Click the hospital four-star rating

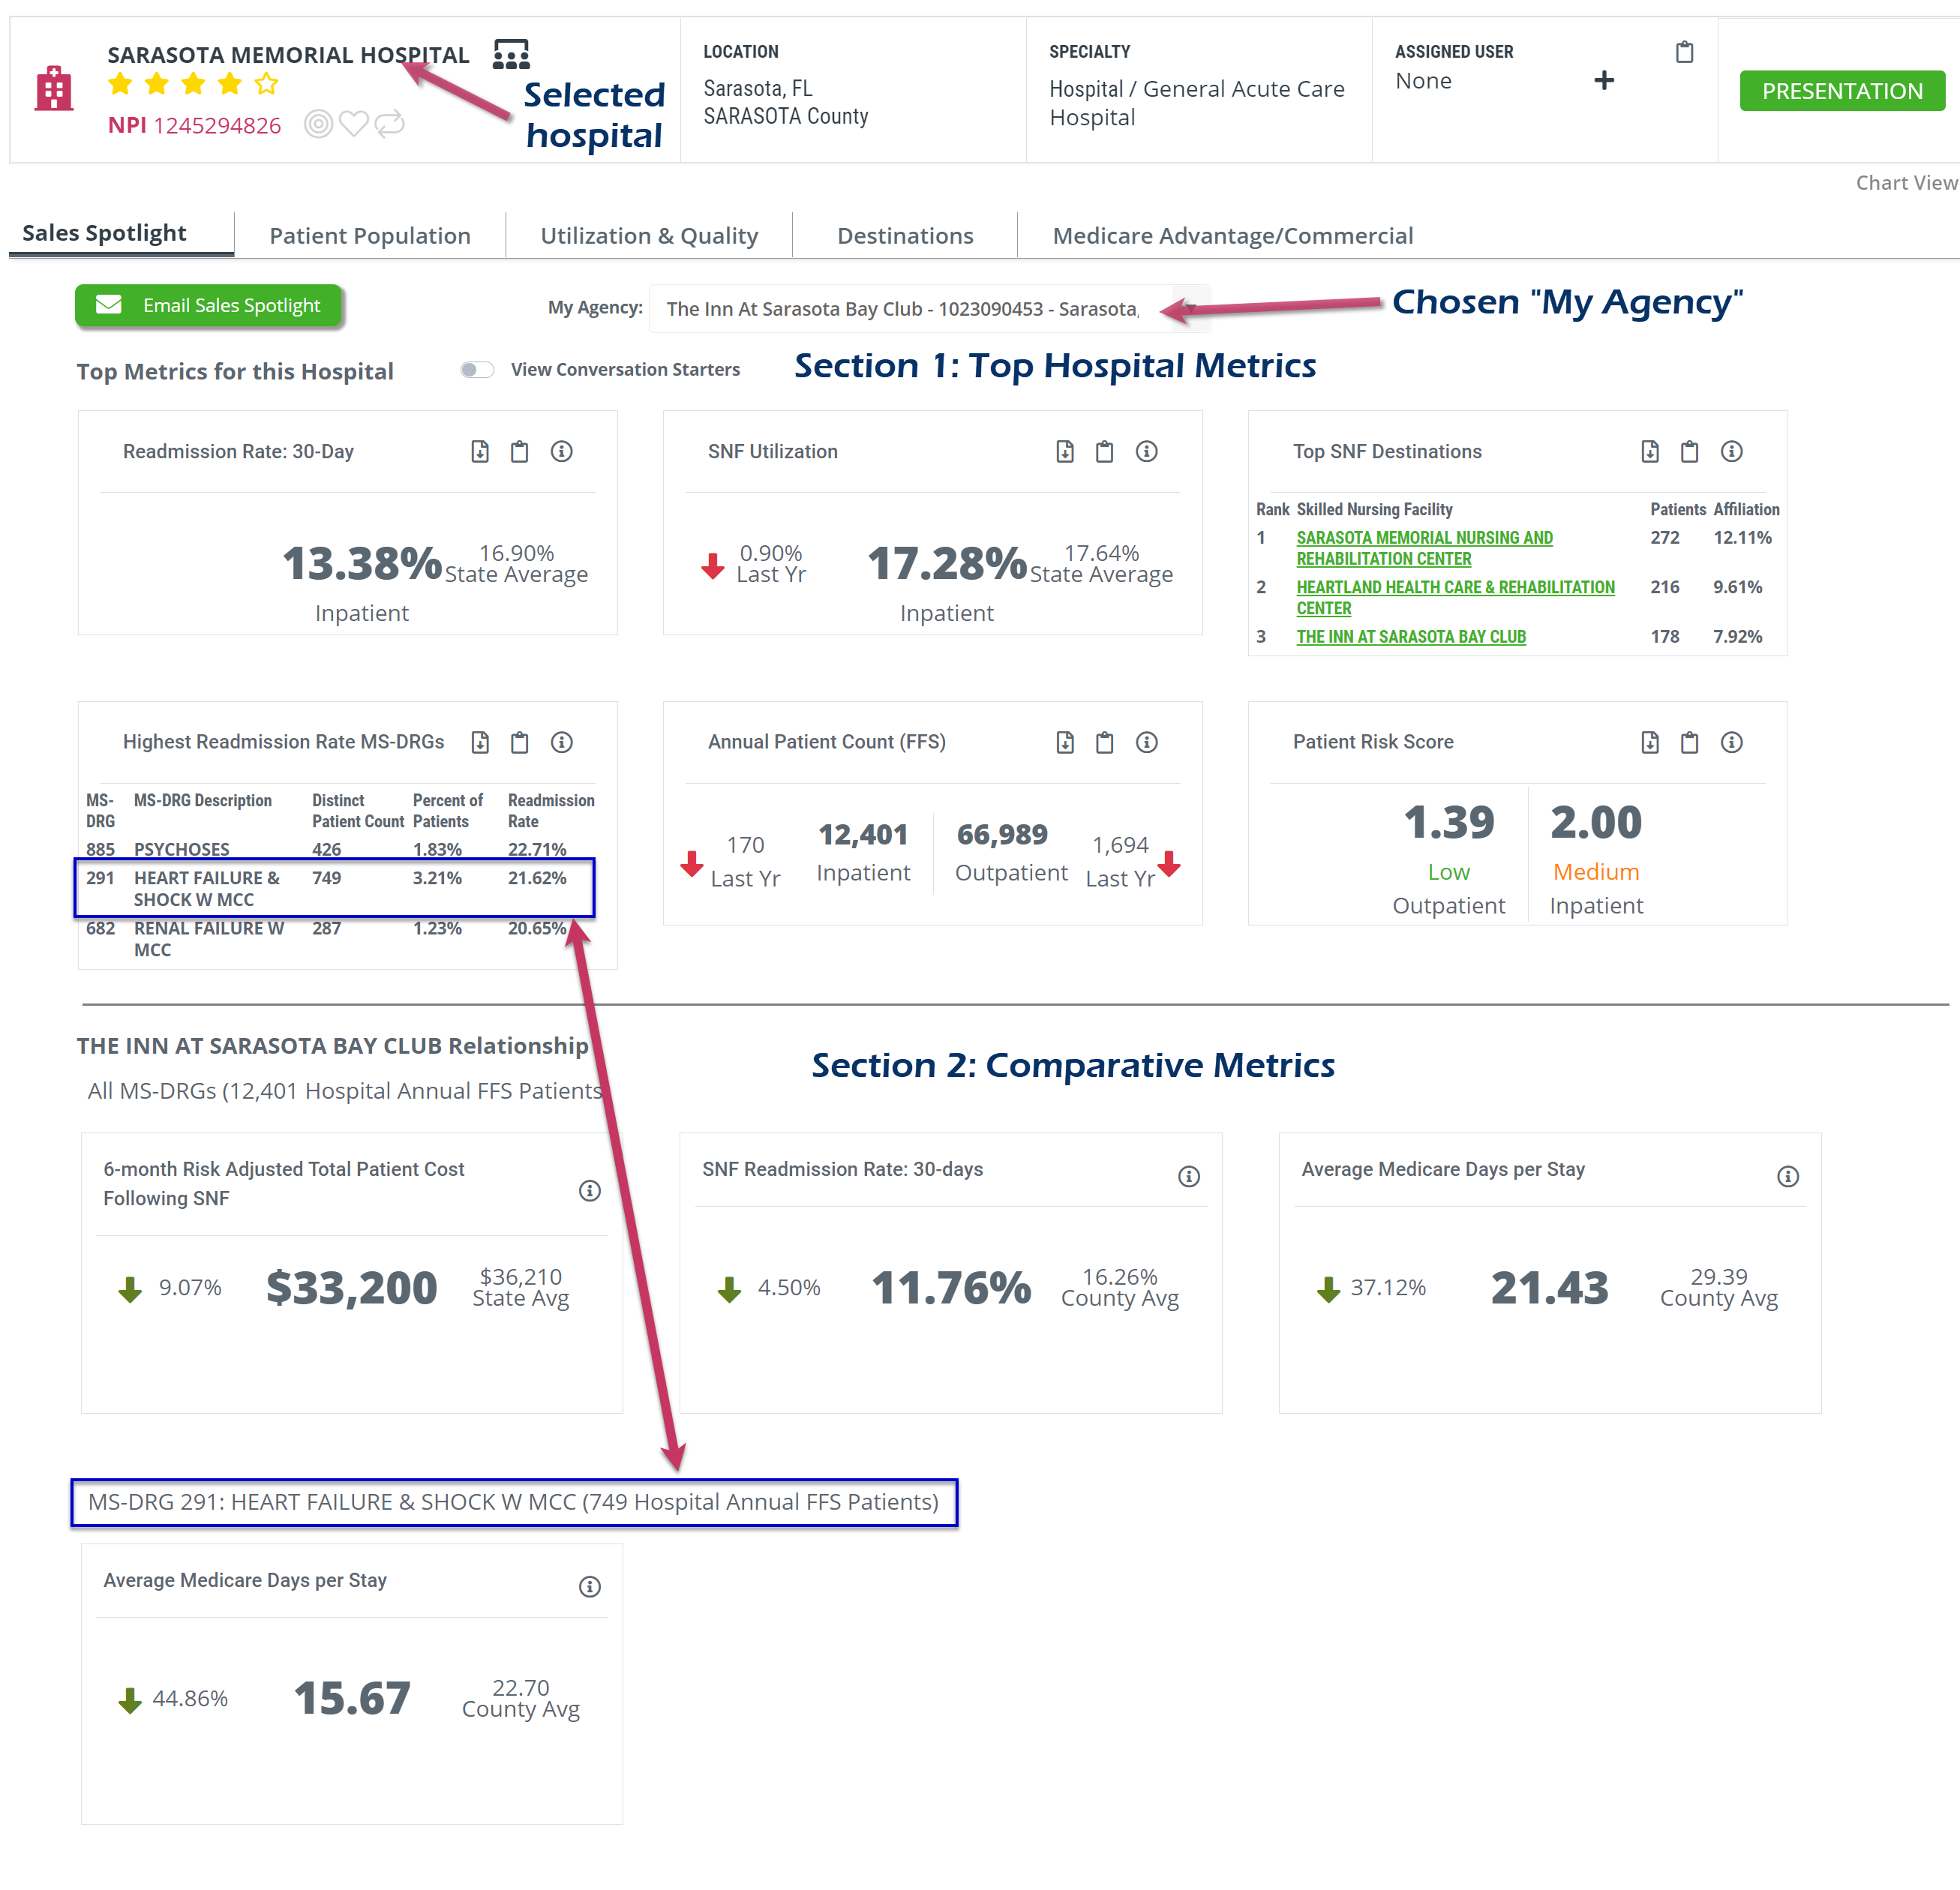[193, 84]
